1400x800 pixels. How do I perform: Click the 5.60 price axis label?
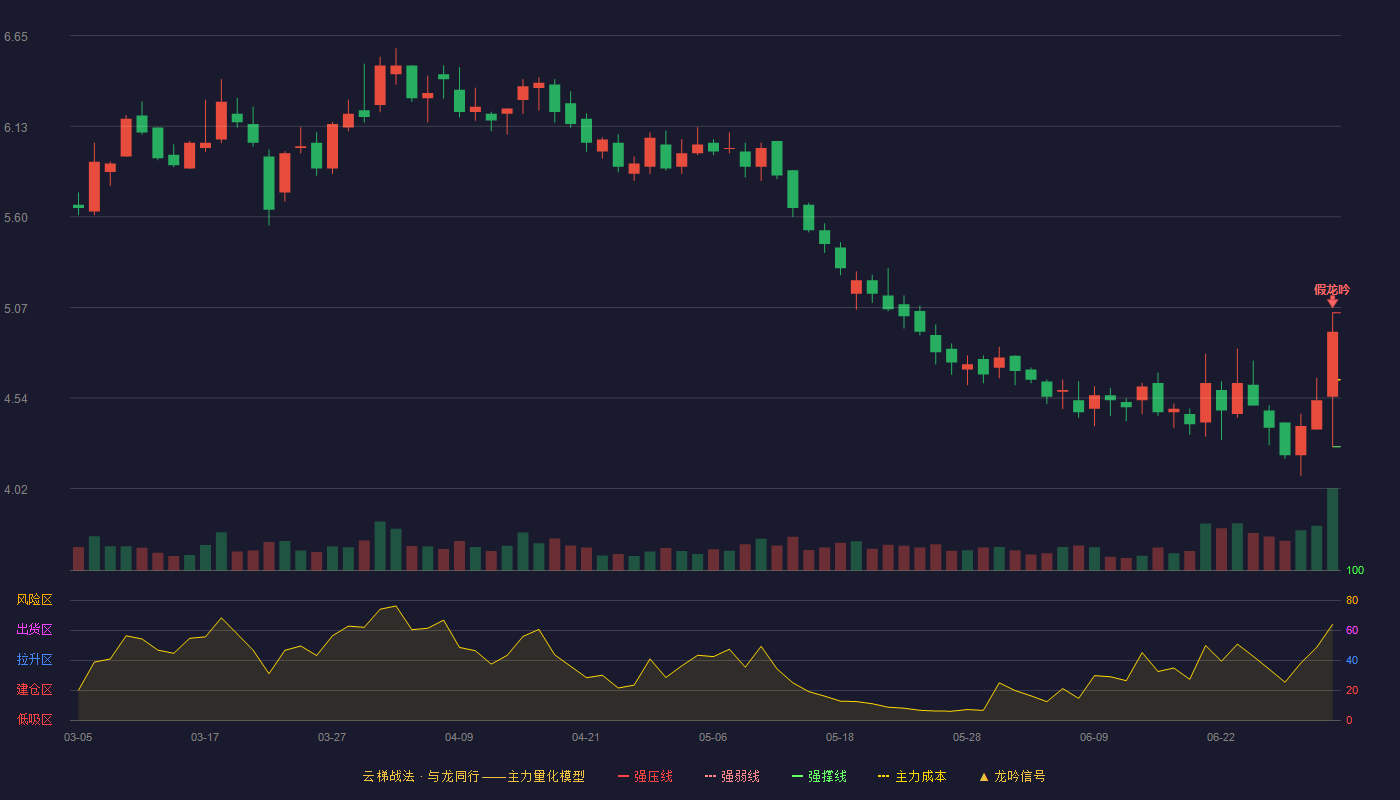(x=16, y=218)
